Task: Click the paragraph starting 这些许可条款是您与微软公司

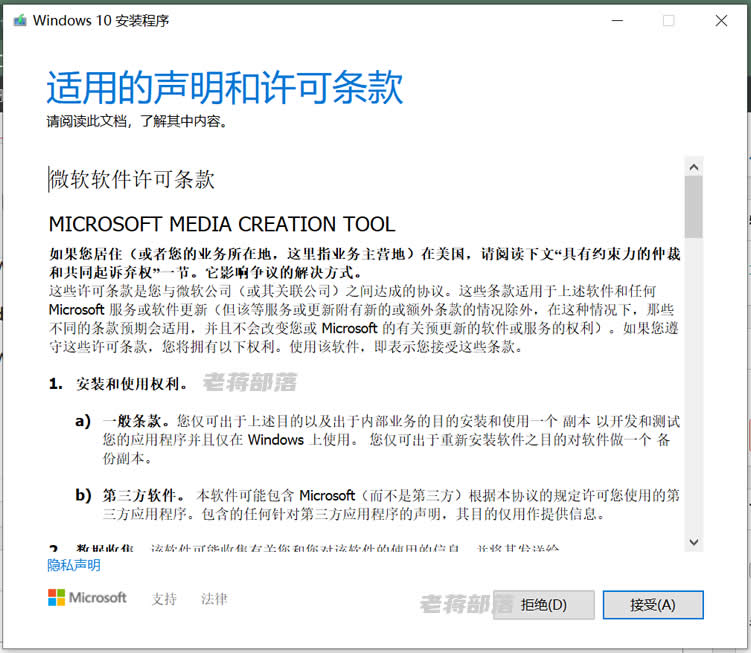Action: point(364,319)
